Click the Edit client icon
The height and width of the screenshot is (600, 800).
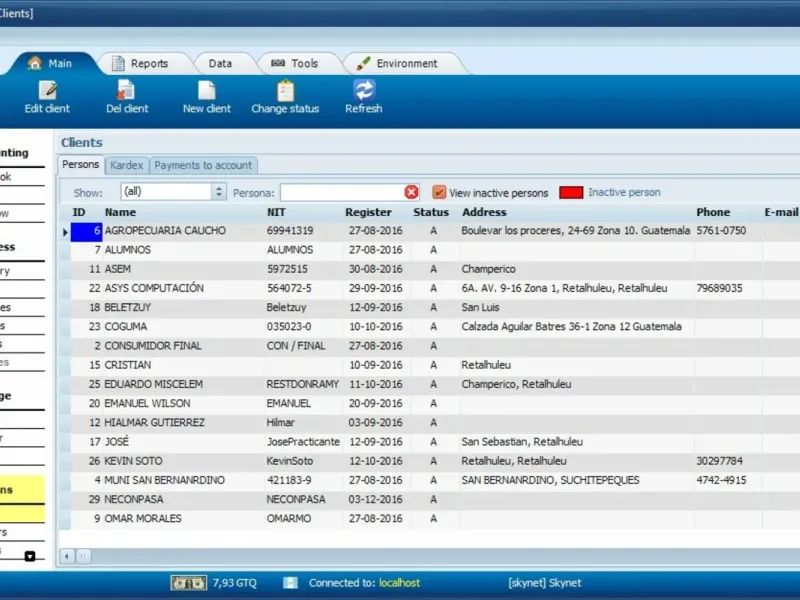click(47, 90)
